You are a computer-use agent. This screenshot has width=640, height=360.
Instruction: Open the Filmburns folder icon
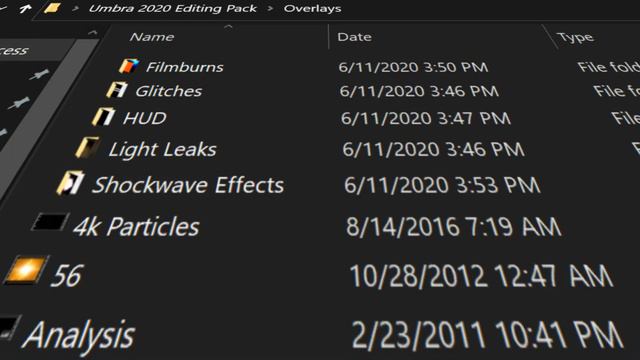pyautogui.click(x=129, y=66)
